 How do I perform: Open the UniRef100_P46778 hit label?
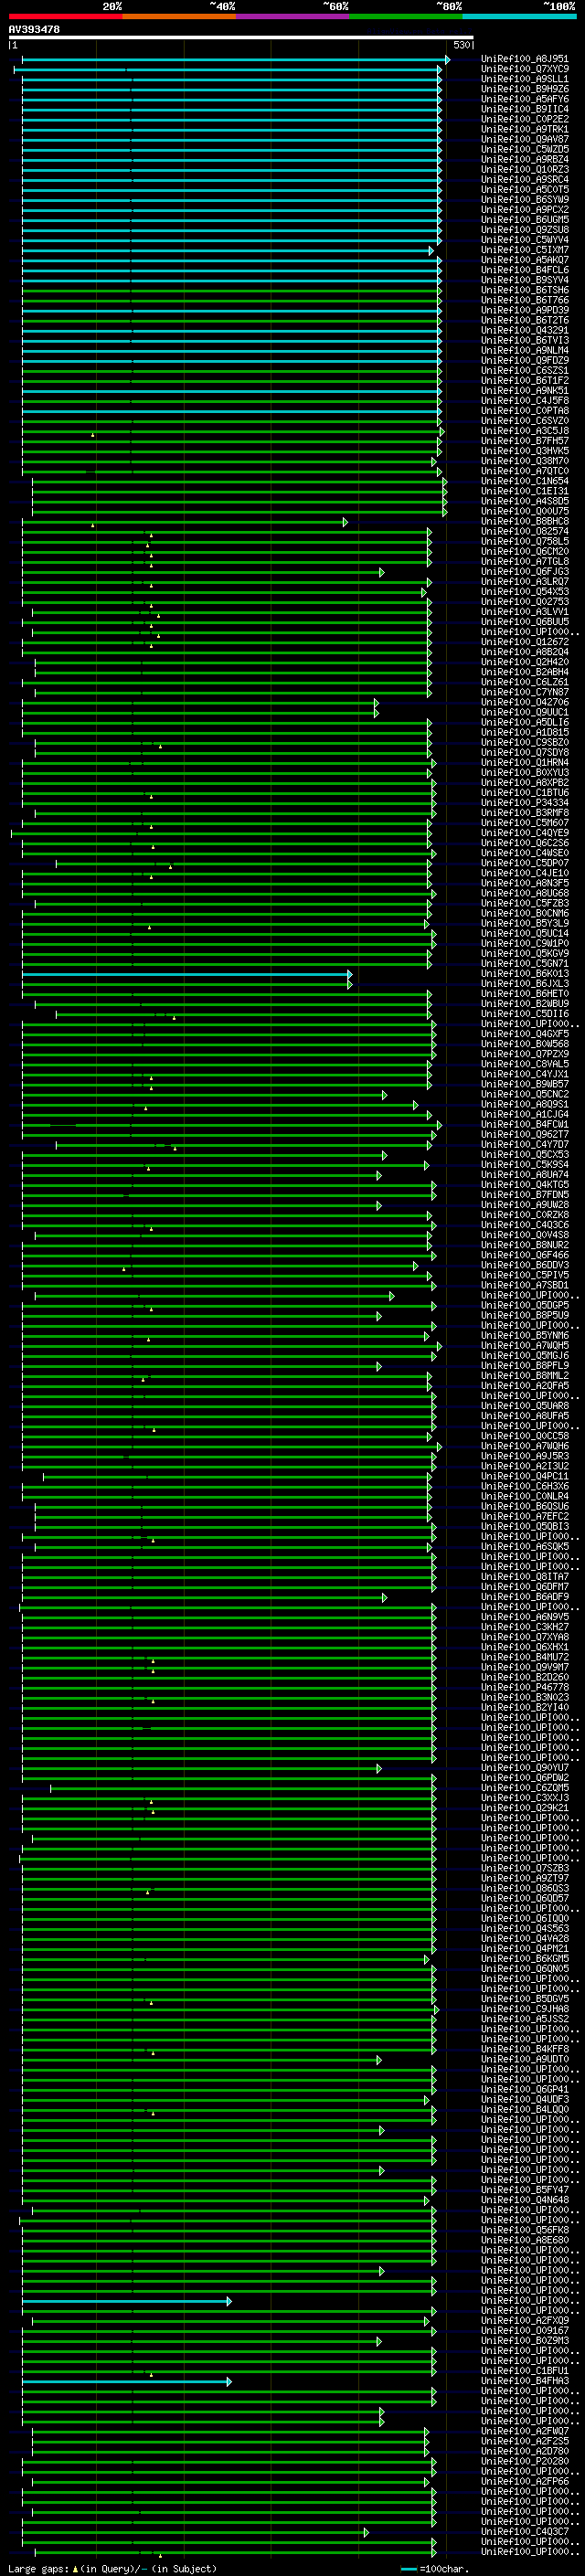point(525,1689)
